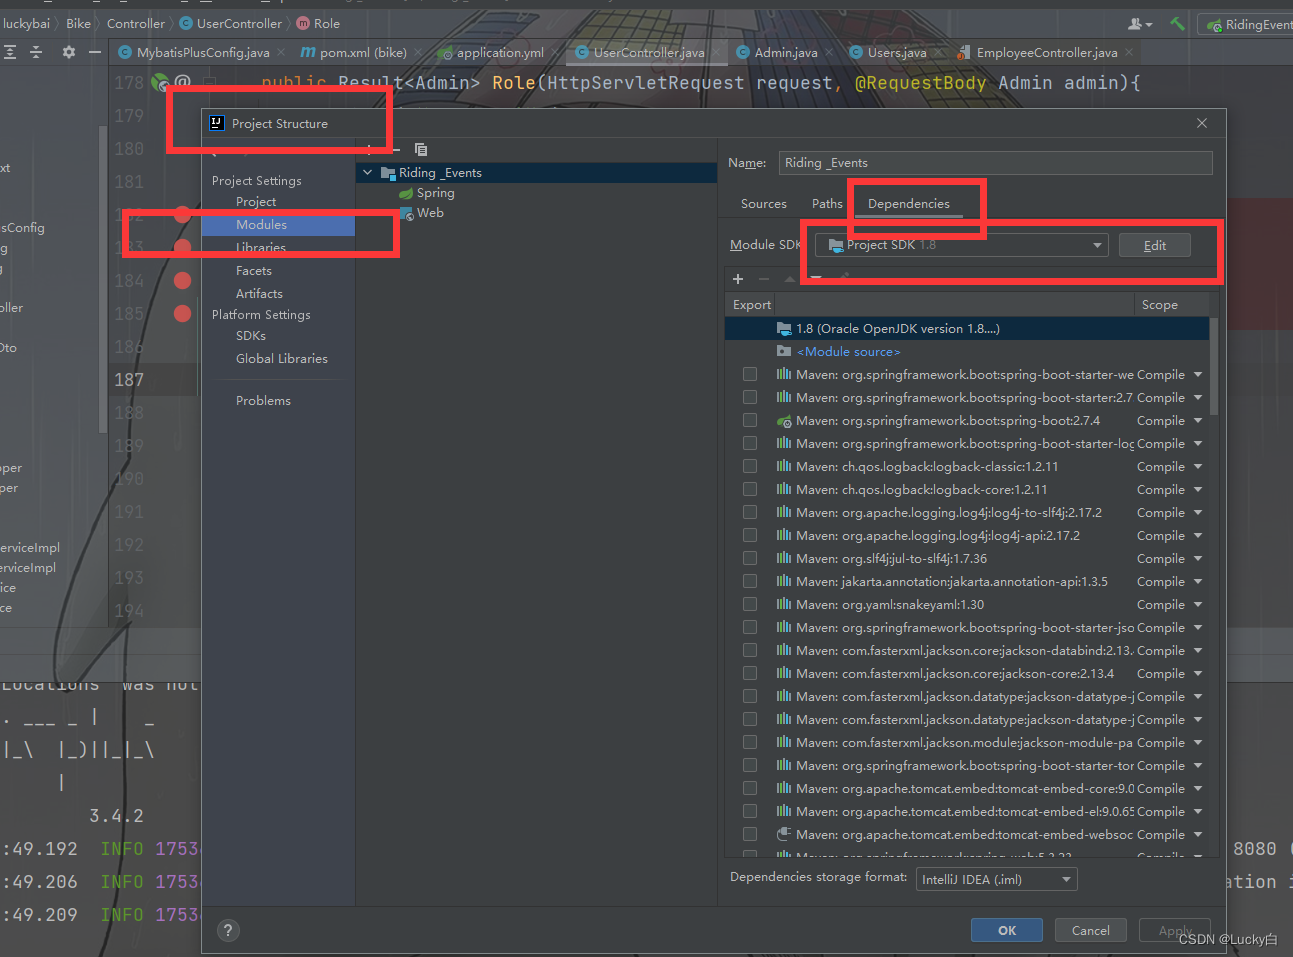Select Facets under Project Settings
1293x957 pixels.
click(x=254, y=271)
